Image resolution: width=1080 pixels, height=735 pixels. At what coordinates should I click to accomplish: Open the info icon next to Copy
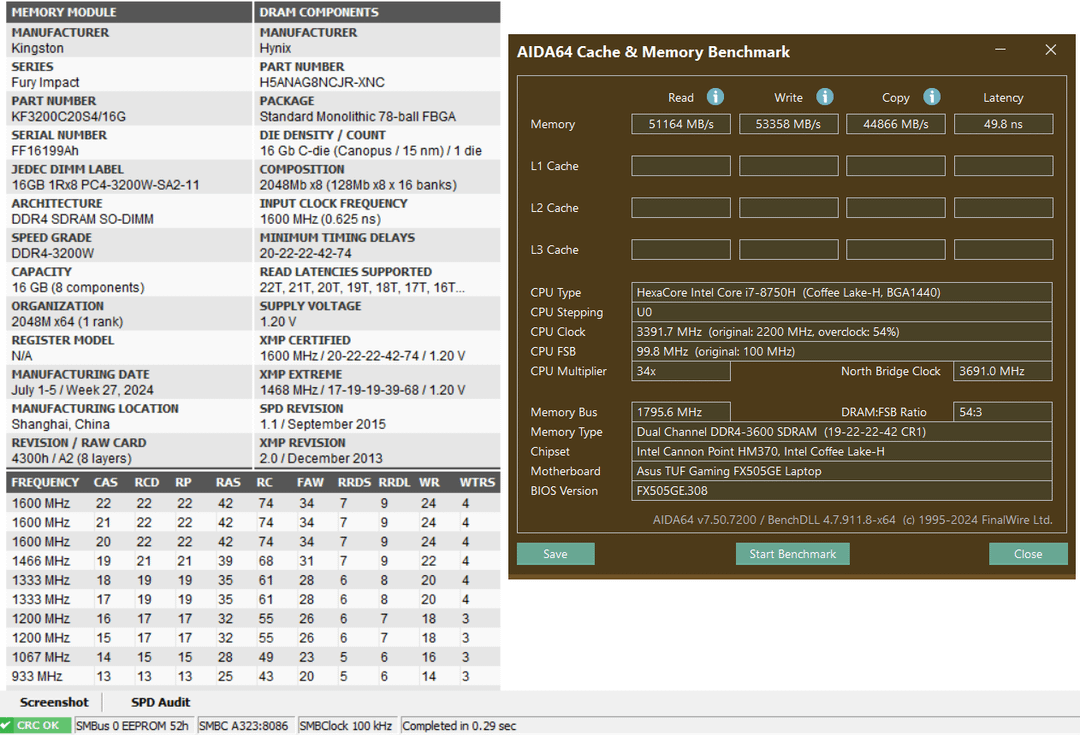pyautogui.click(x=931, y=97)
